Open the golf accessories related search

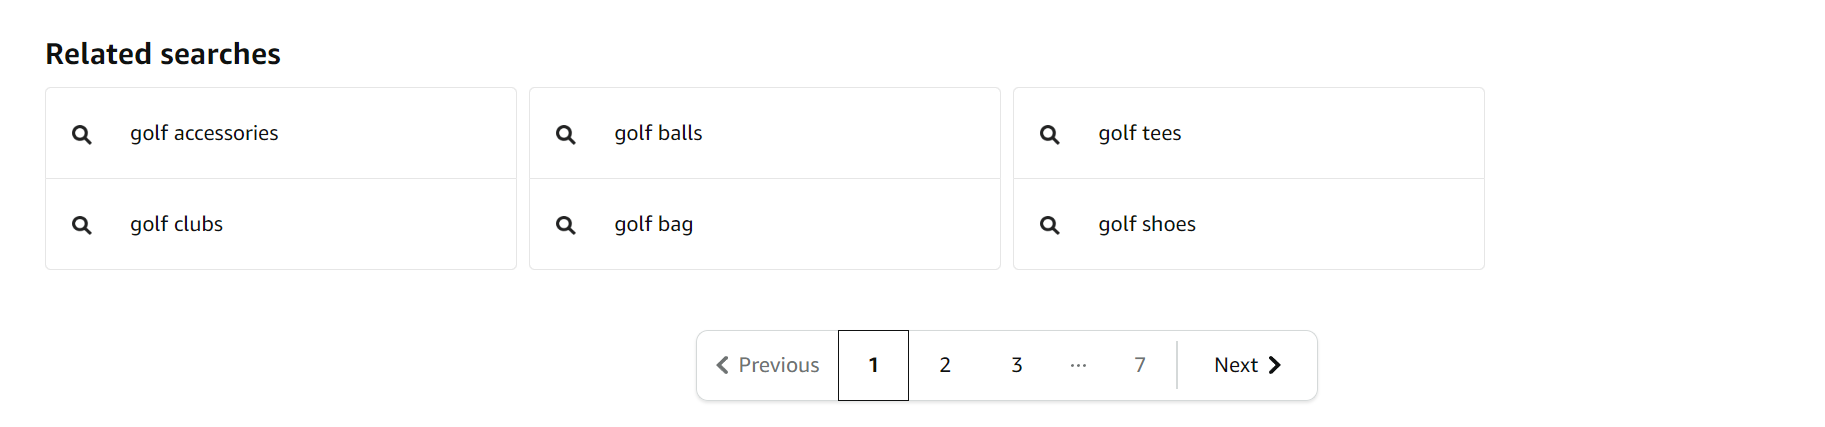tap(281, 133)
